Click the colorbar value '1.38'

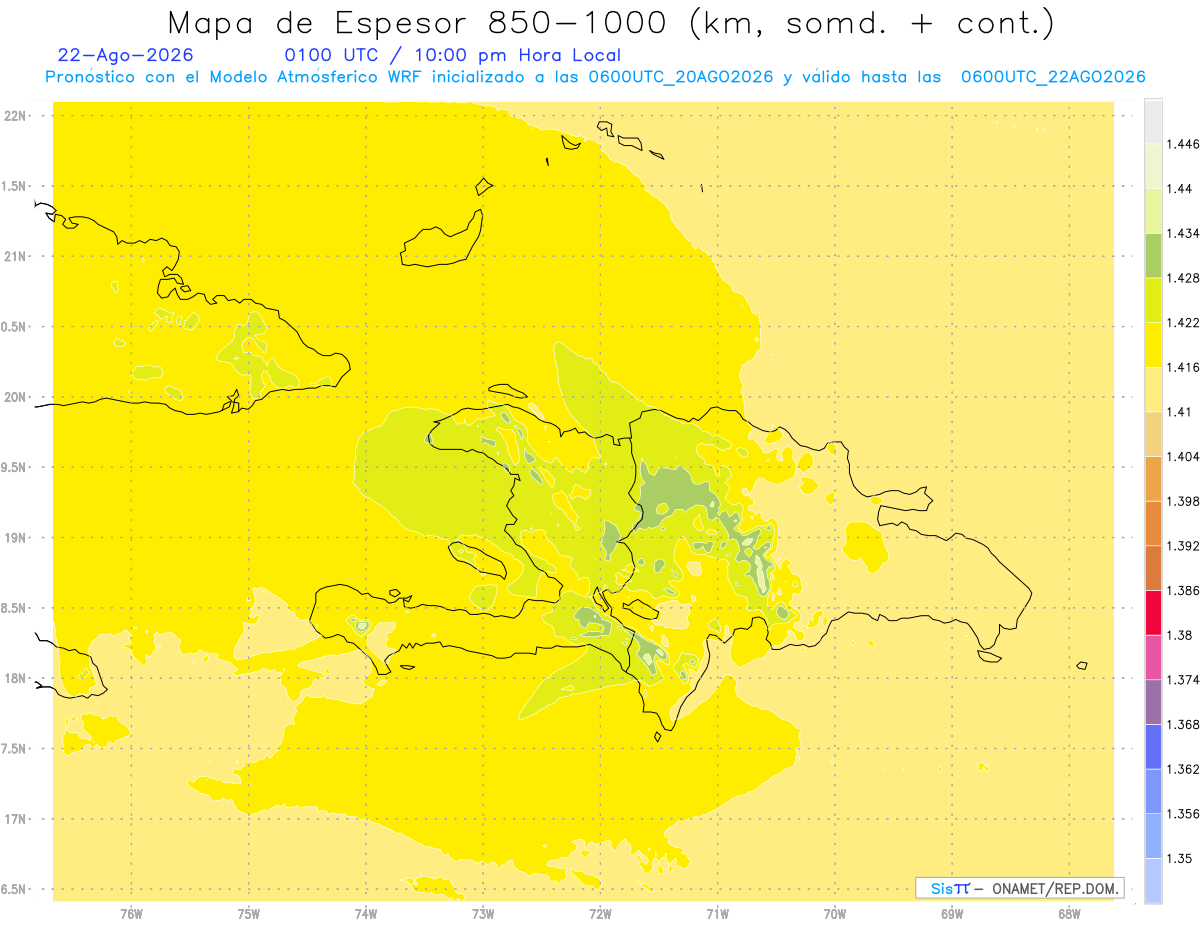(x=1180, y=635)
